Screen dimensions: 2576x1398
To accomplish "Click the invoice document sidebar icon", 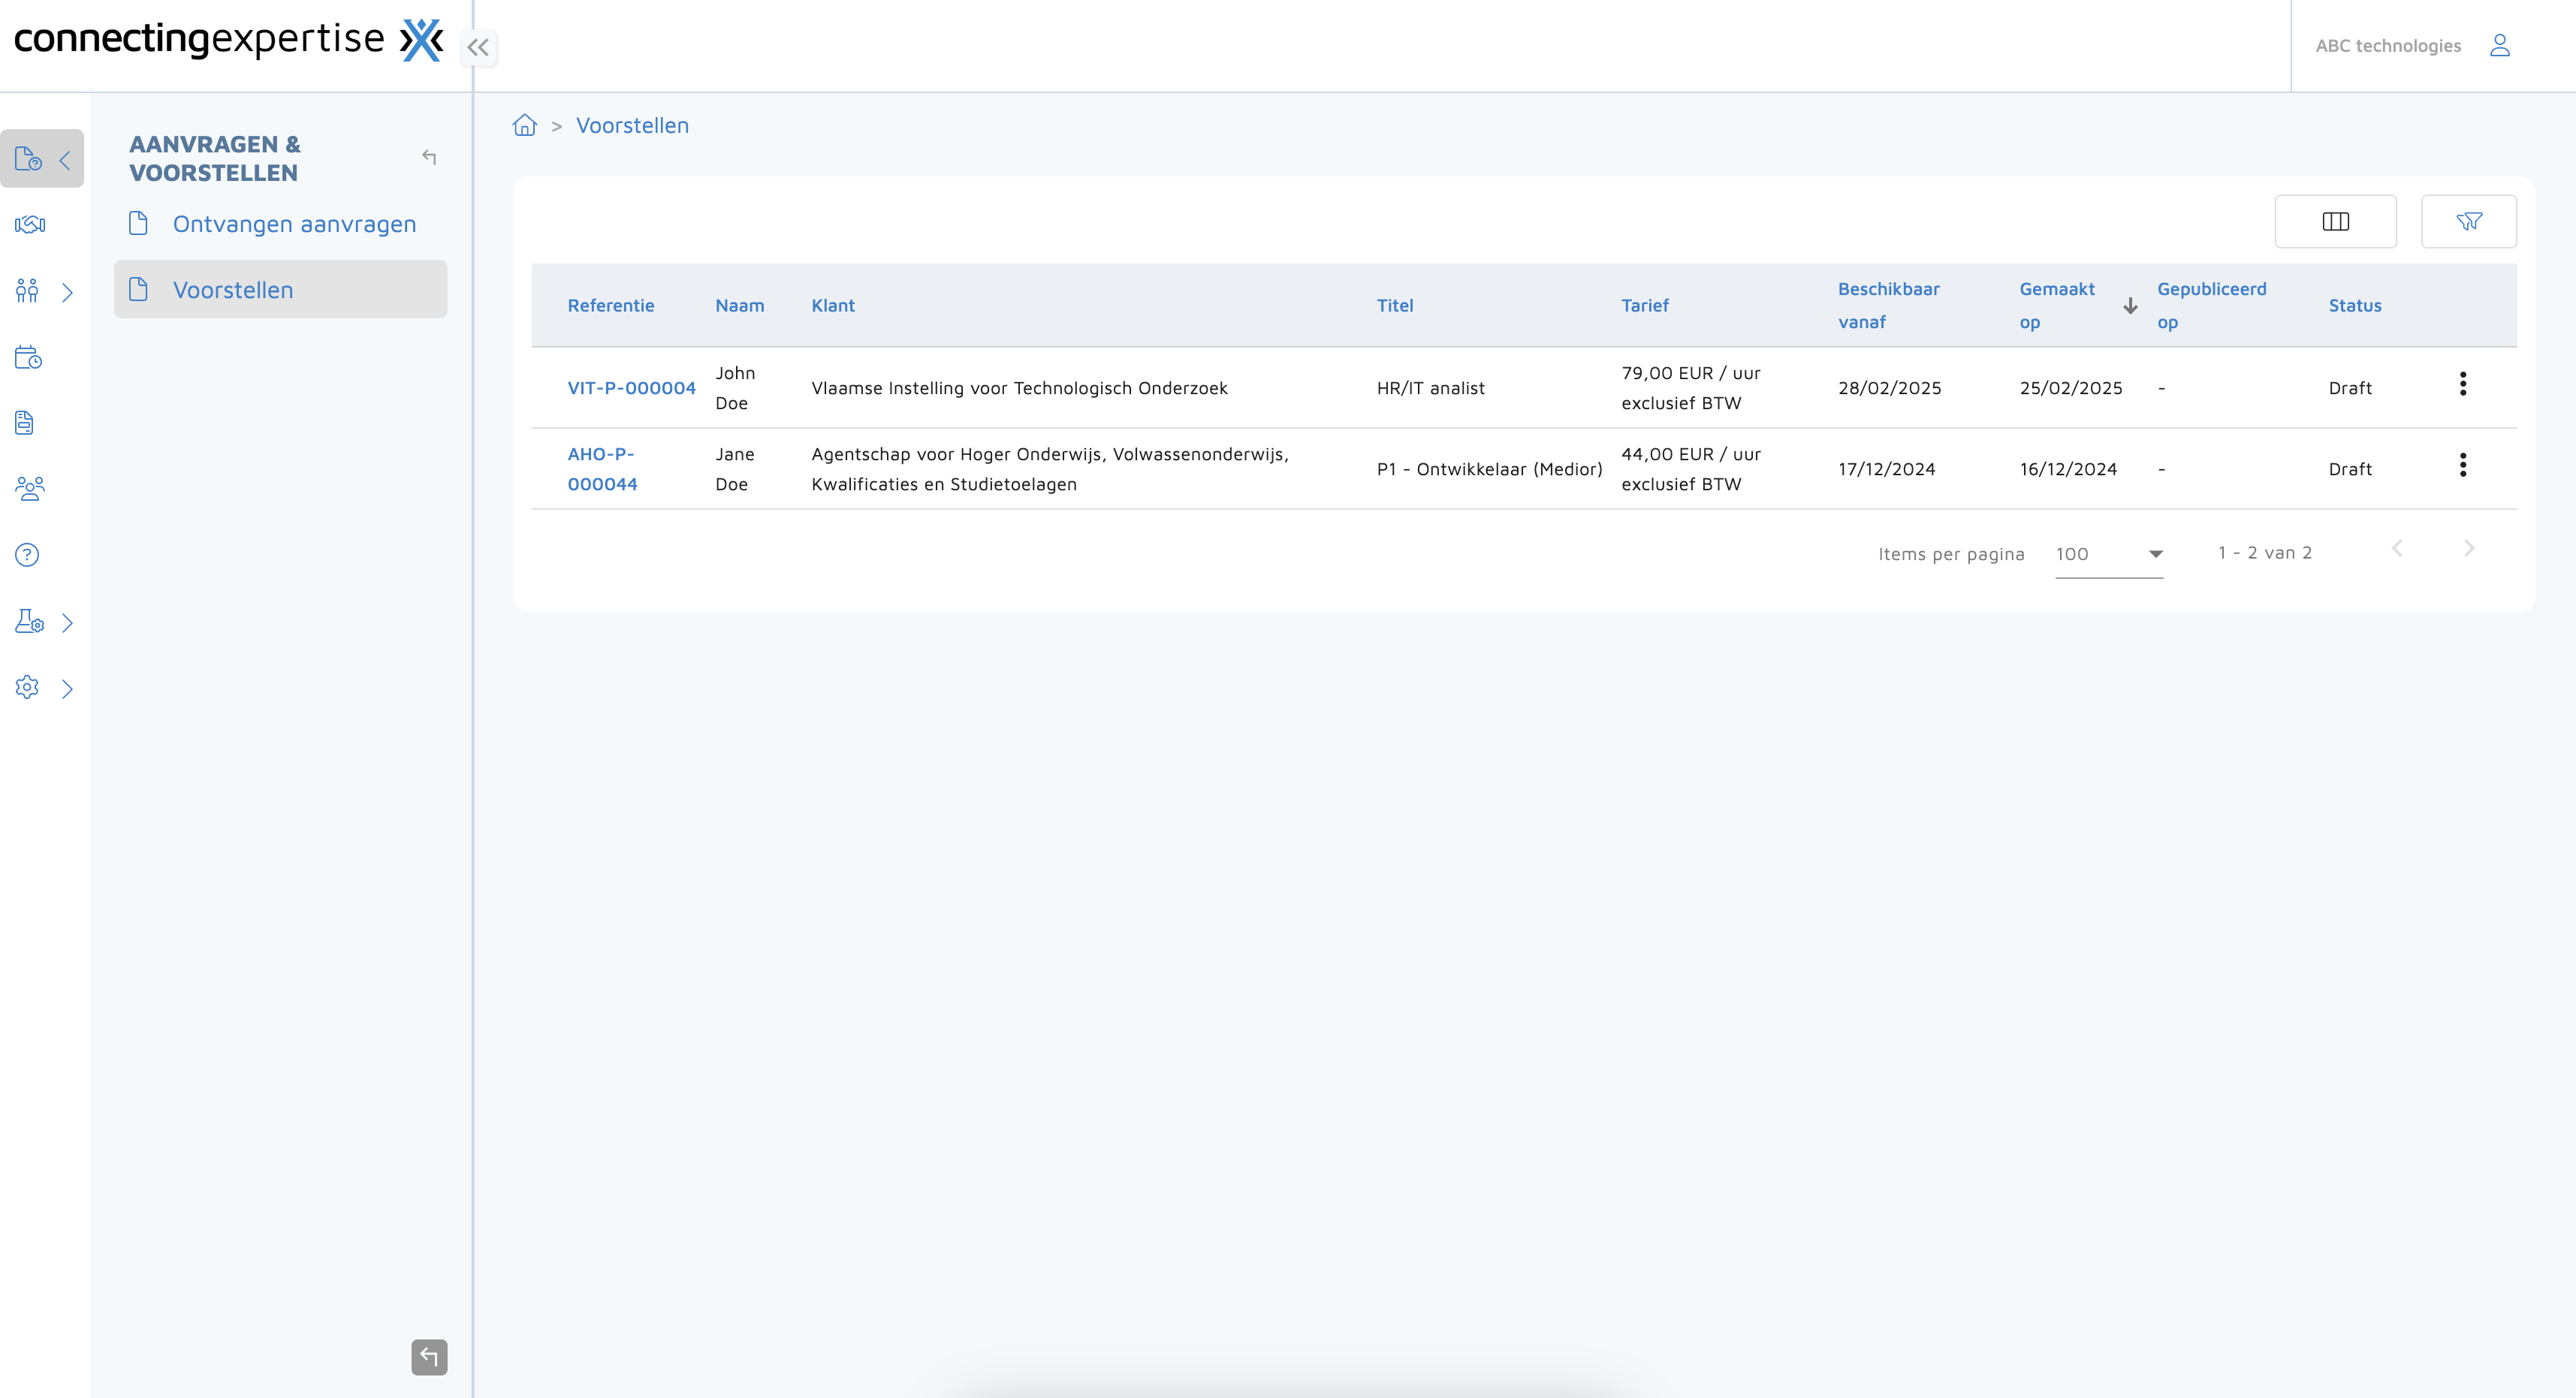I will [25, 423].
